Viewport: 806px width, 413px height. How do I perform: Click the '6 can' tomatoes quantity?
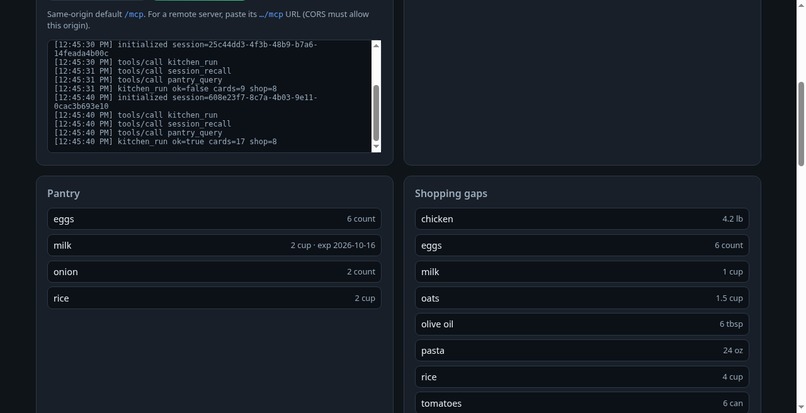pyautogui.click(x=732, y=403)
